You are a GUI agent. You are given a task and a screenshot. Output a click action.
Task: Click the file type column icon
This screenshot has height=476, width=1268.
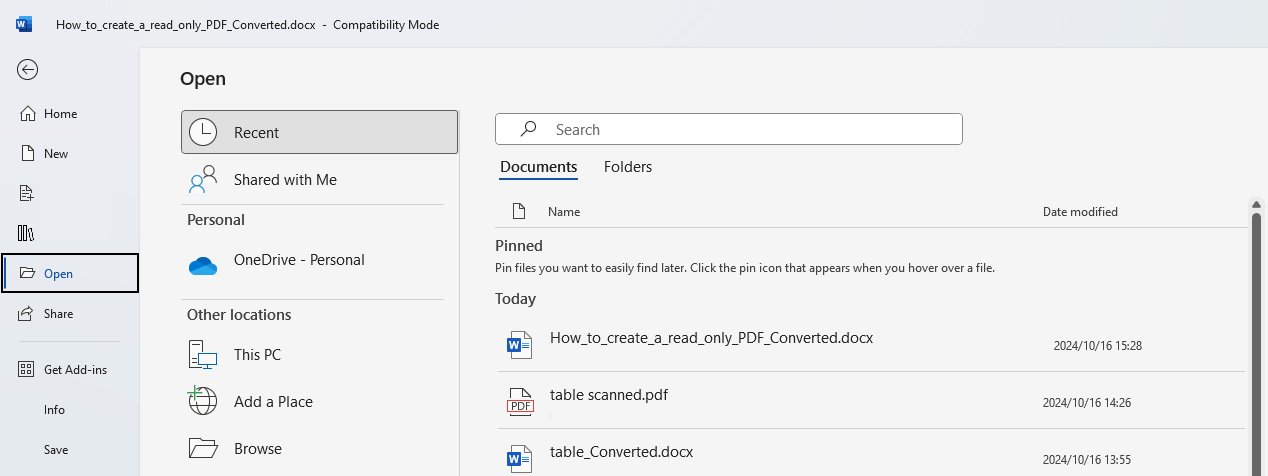click(x=518, y=211)
